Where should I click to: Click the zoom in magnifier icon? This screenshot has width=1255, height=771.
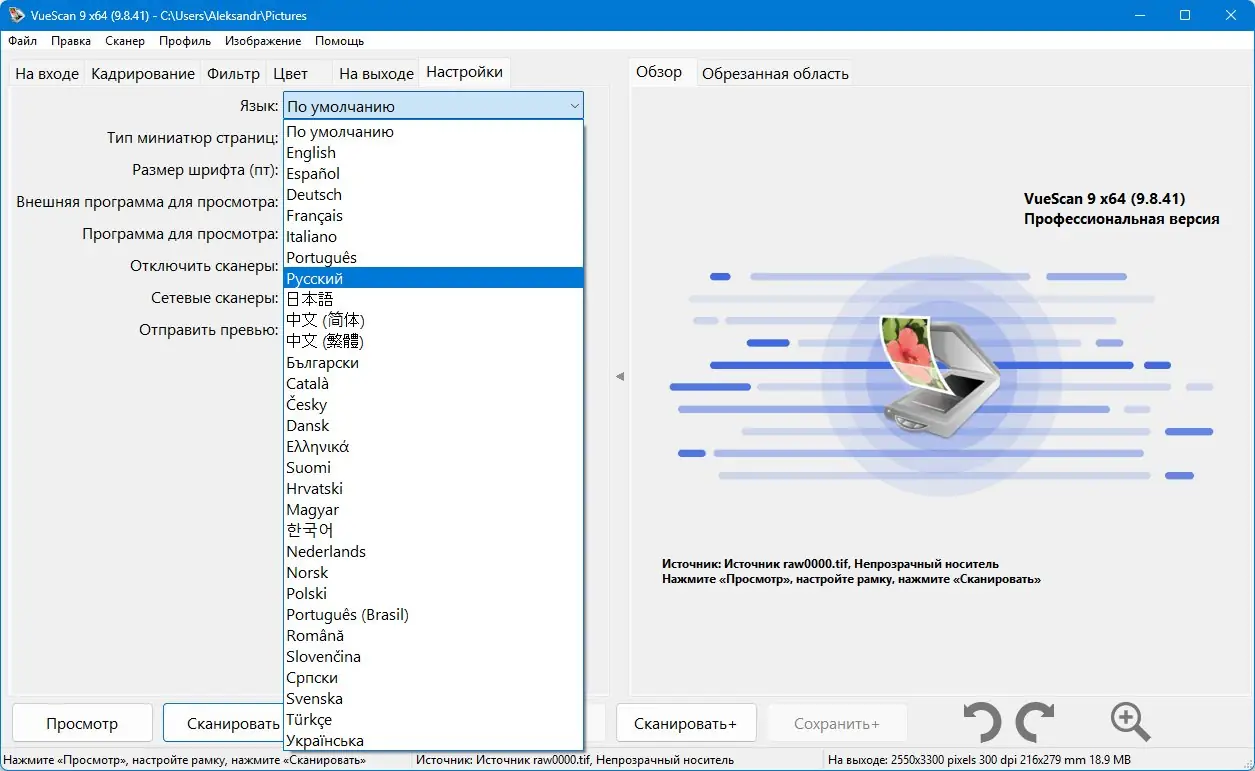(1130, 722)
